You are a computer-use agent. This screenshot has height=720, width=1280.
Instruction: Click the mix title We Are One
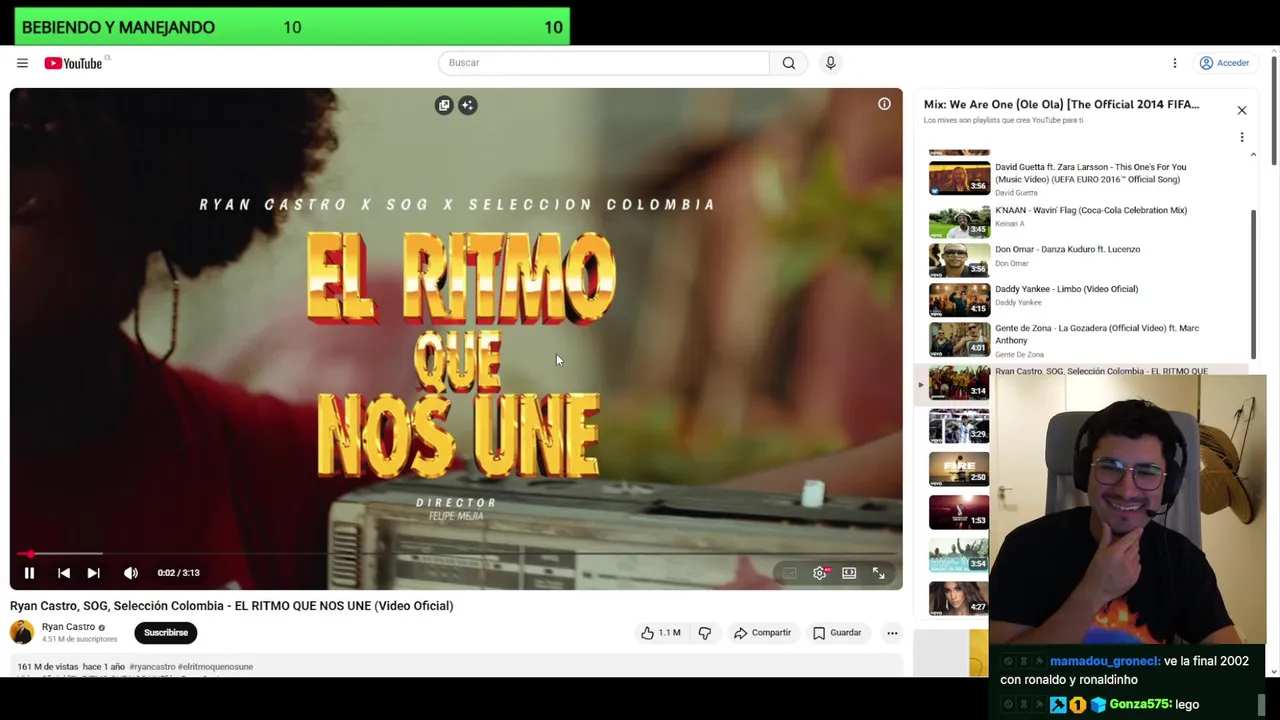1061,104
